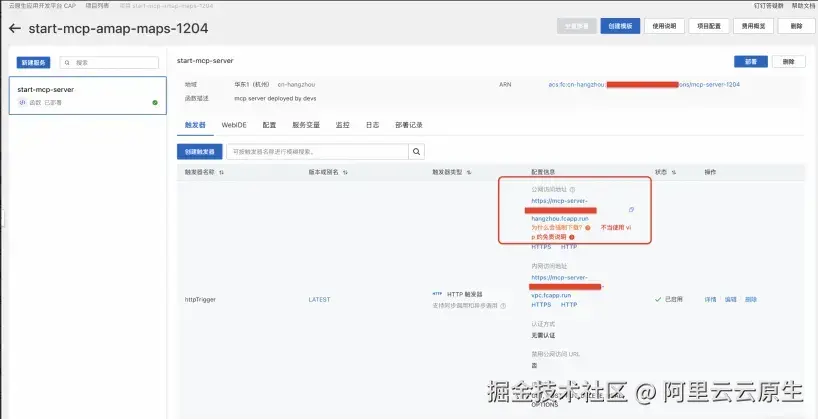Image resolution: width=818 pixels, height=419 pixels.
Task: Focus the trigger name search field
Action: click(317, 152)
